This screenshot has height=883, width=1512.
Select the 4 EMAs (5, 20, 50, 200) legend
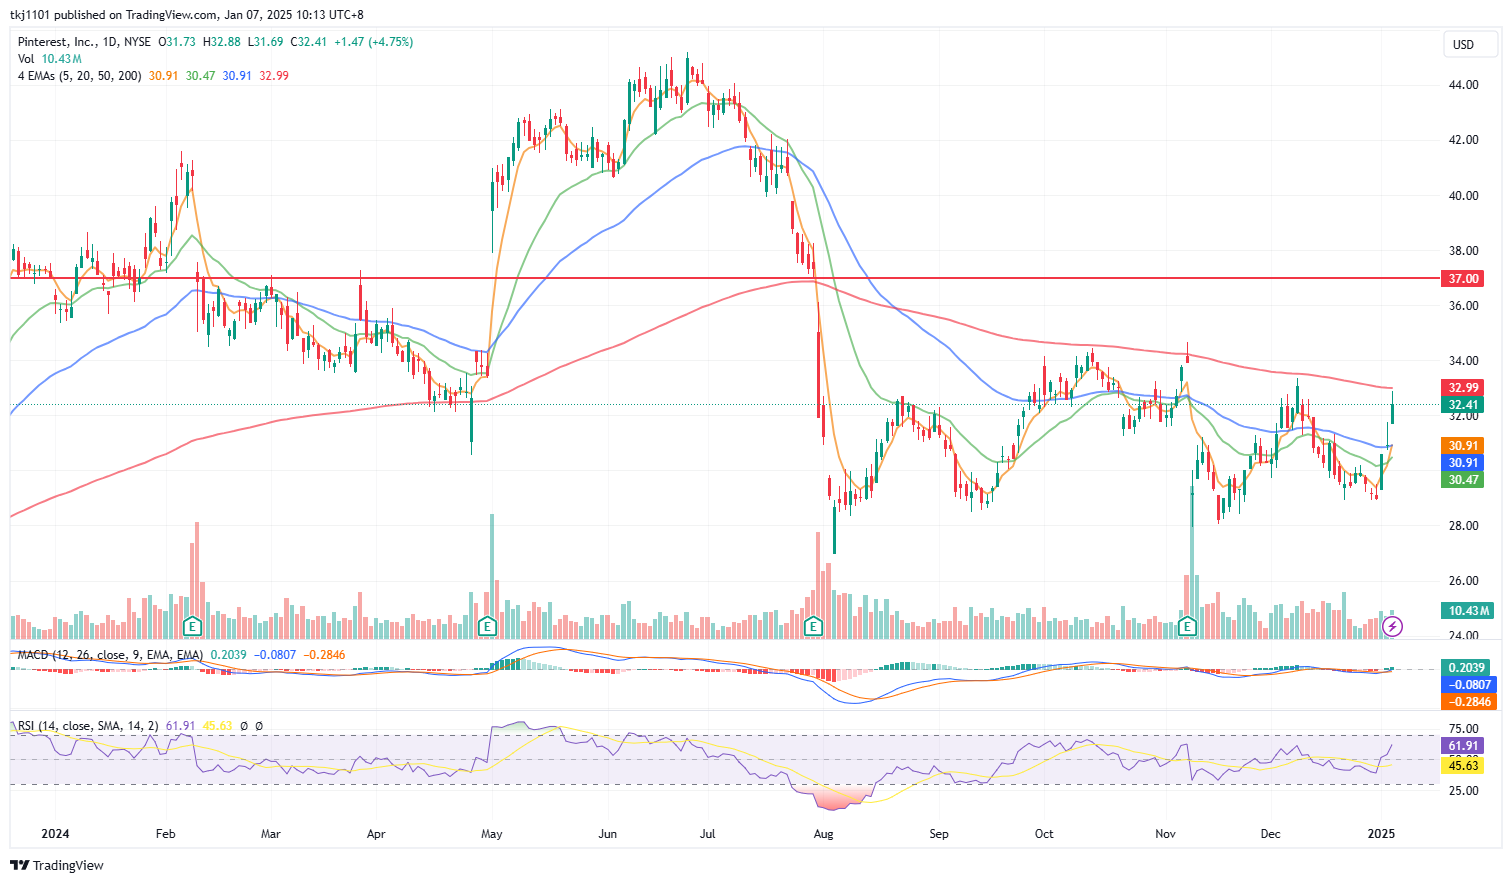point(80,76)
